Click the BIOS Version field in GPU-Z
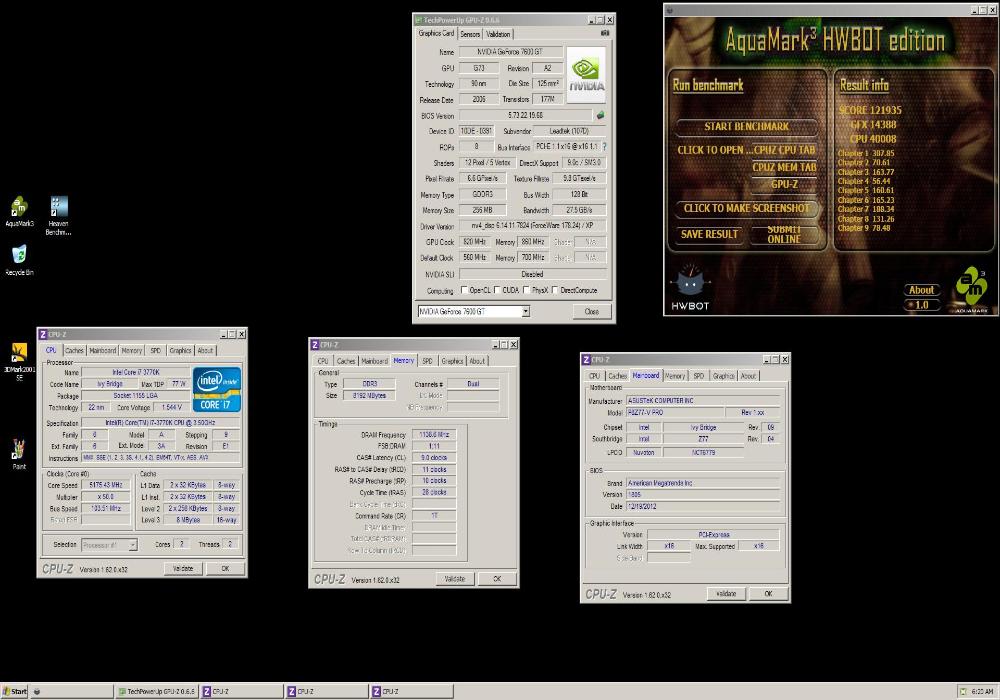This screenshot has height=700, width=1000. pyautogui.click(x=526, y=115)
